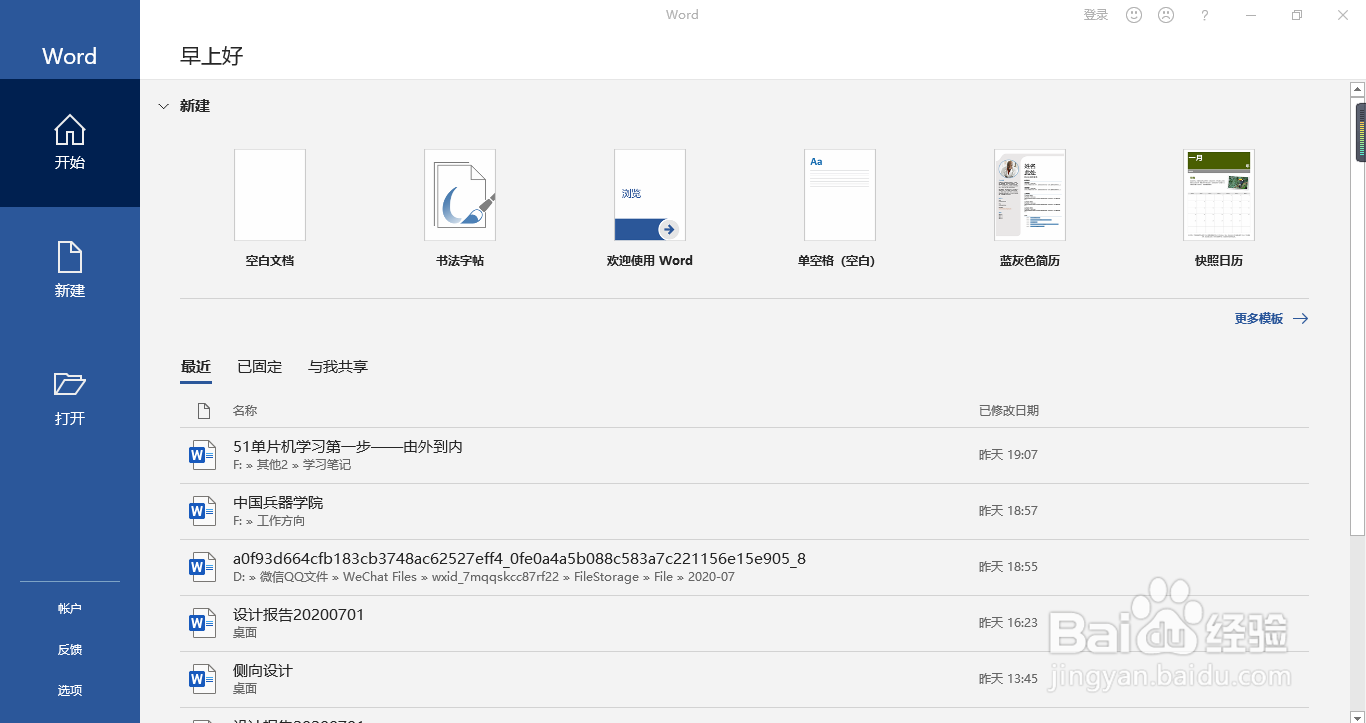
Task: Open 反馈 feedback page
Action: tap(70, 650)
